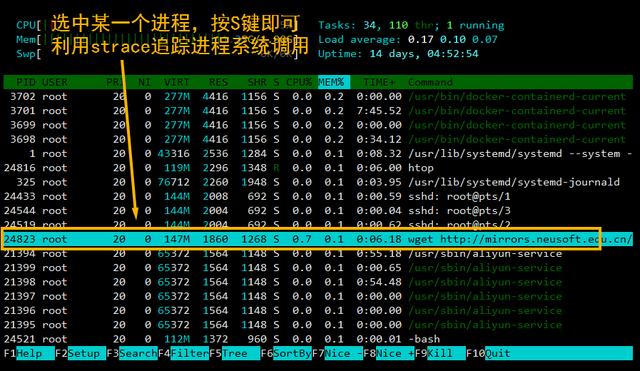Screen dimensions: 640x371
Task: Click the 43316 VIRT value of PID 1
Action: (173, 154)
